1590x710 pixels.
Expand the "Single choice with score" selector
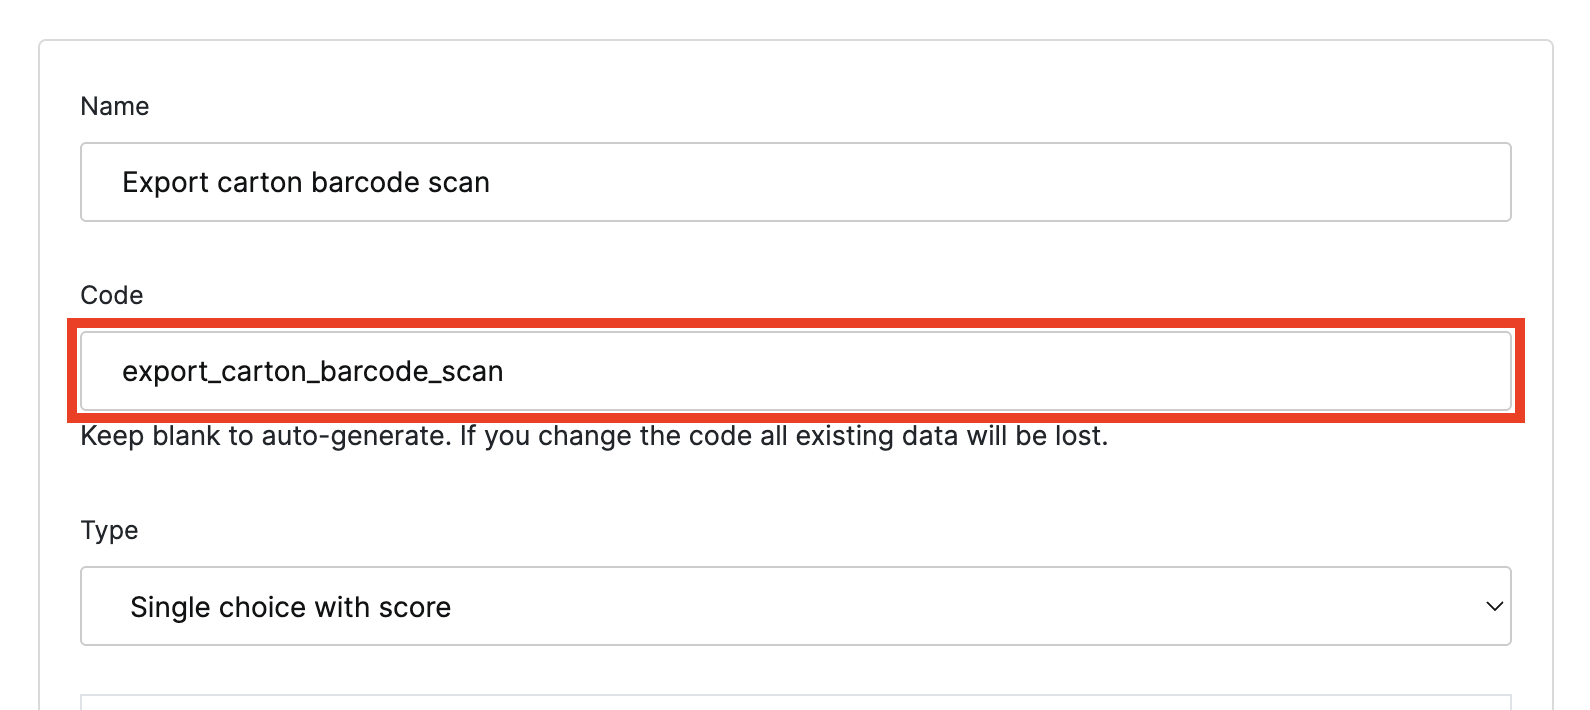pos(700,607)
